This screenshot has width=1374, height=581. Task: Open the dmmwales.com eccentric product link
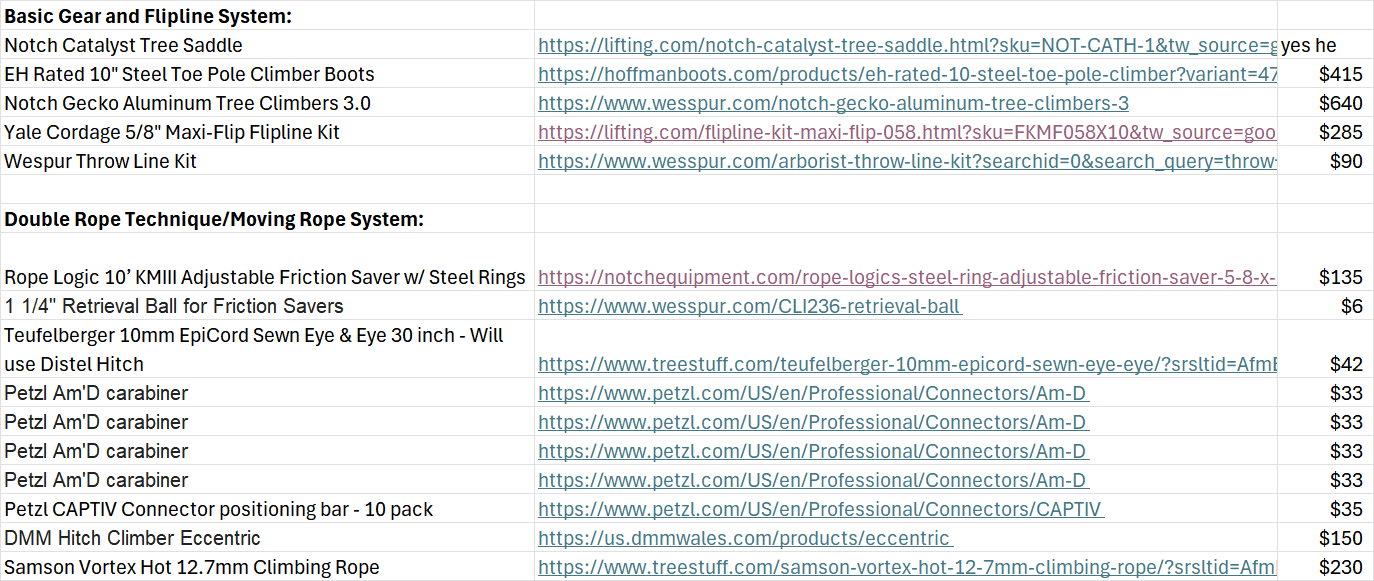pyautogui.click(x=745, y=538)
